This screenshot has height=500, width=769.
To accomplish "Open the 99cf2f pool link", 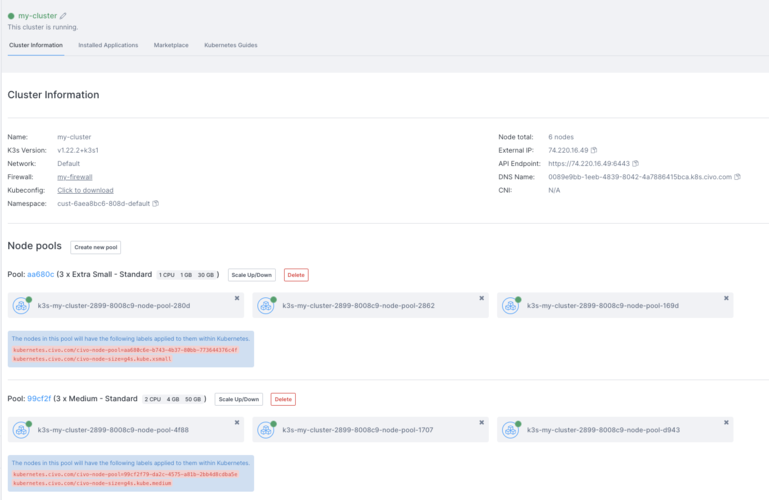I will tap(39, 399).
